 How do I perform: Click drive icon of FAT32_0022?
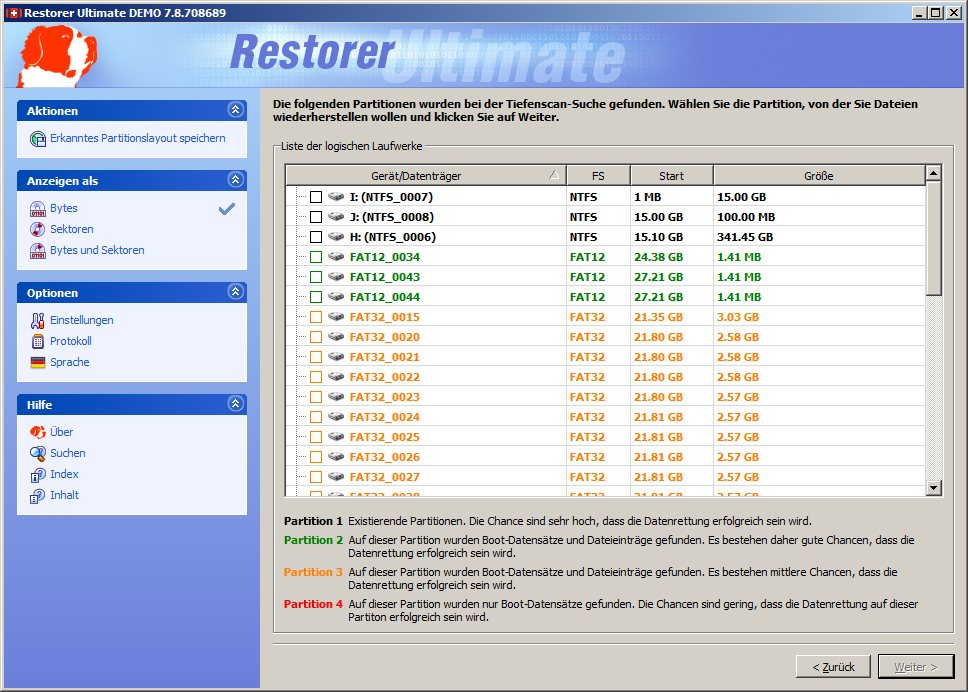click(336, 377)
